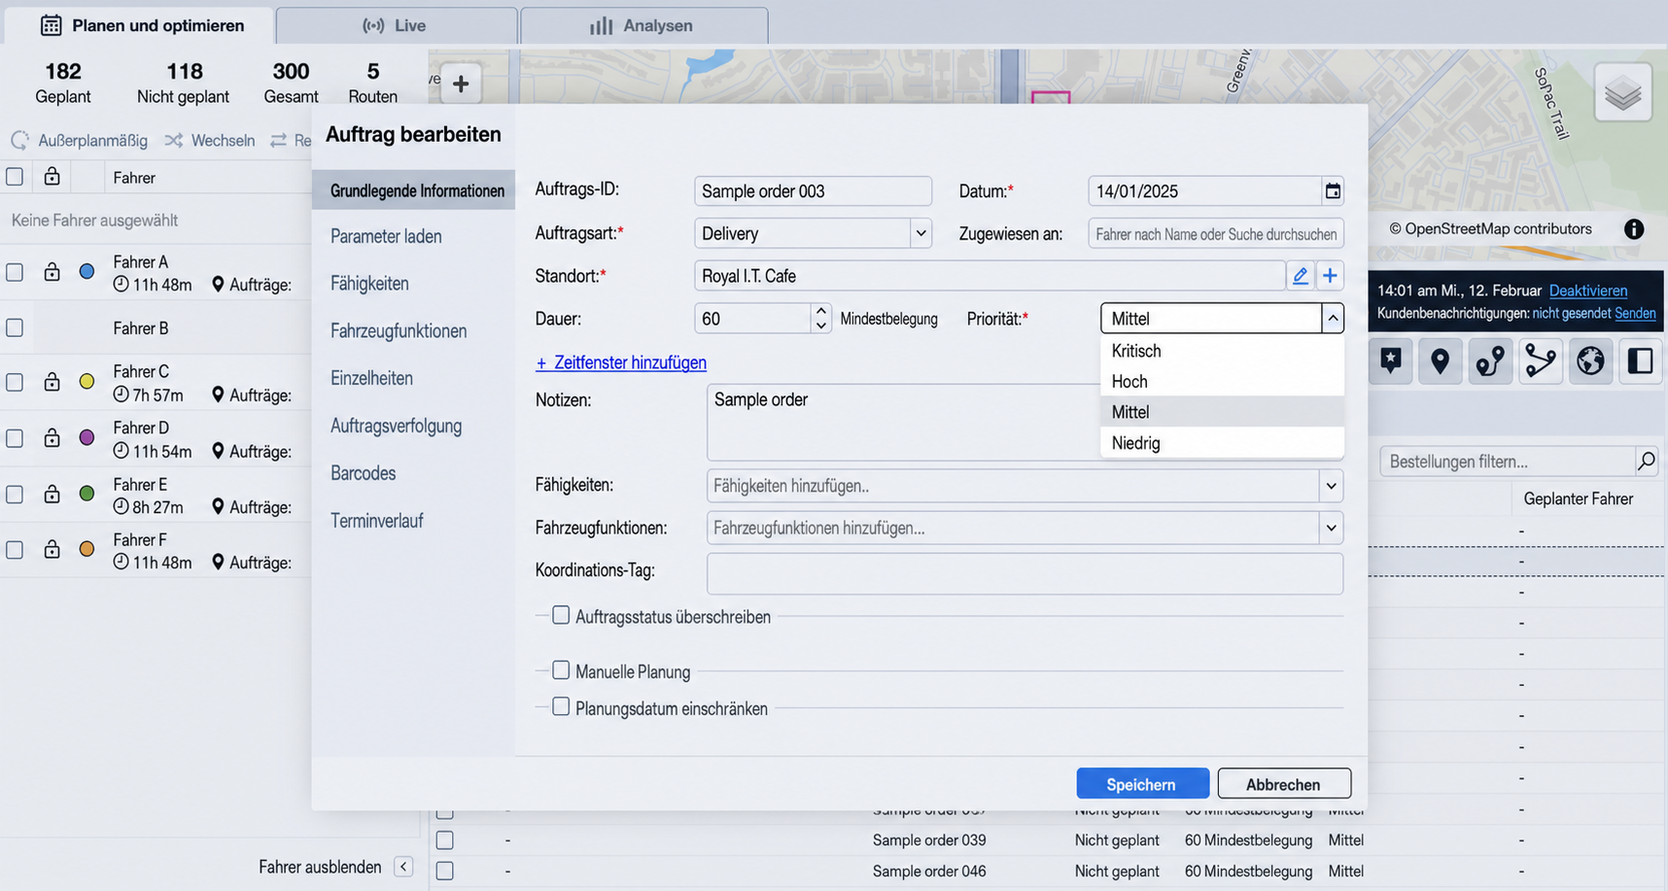Select the curved path map tool
This screenshot has width=1668, height=891.
[x=1540, y=361]
